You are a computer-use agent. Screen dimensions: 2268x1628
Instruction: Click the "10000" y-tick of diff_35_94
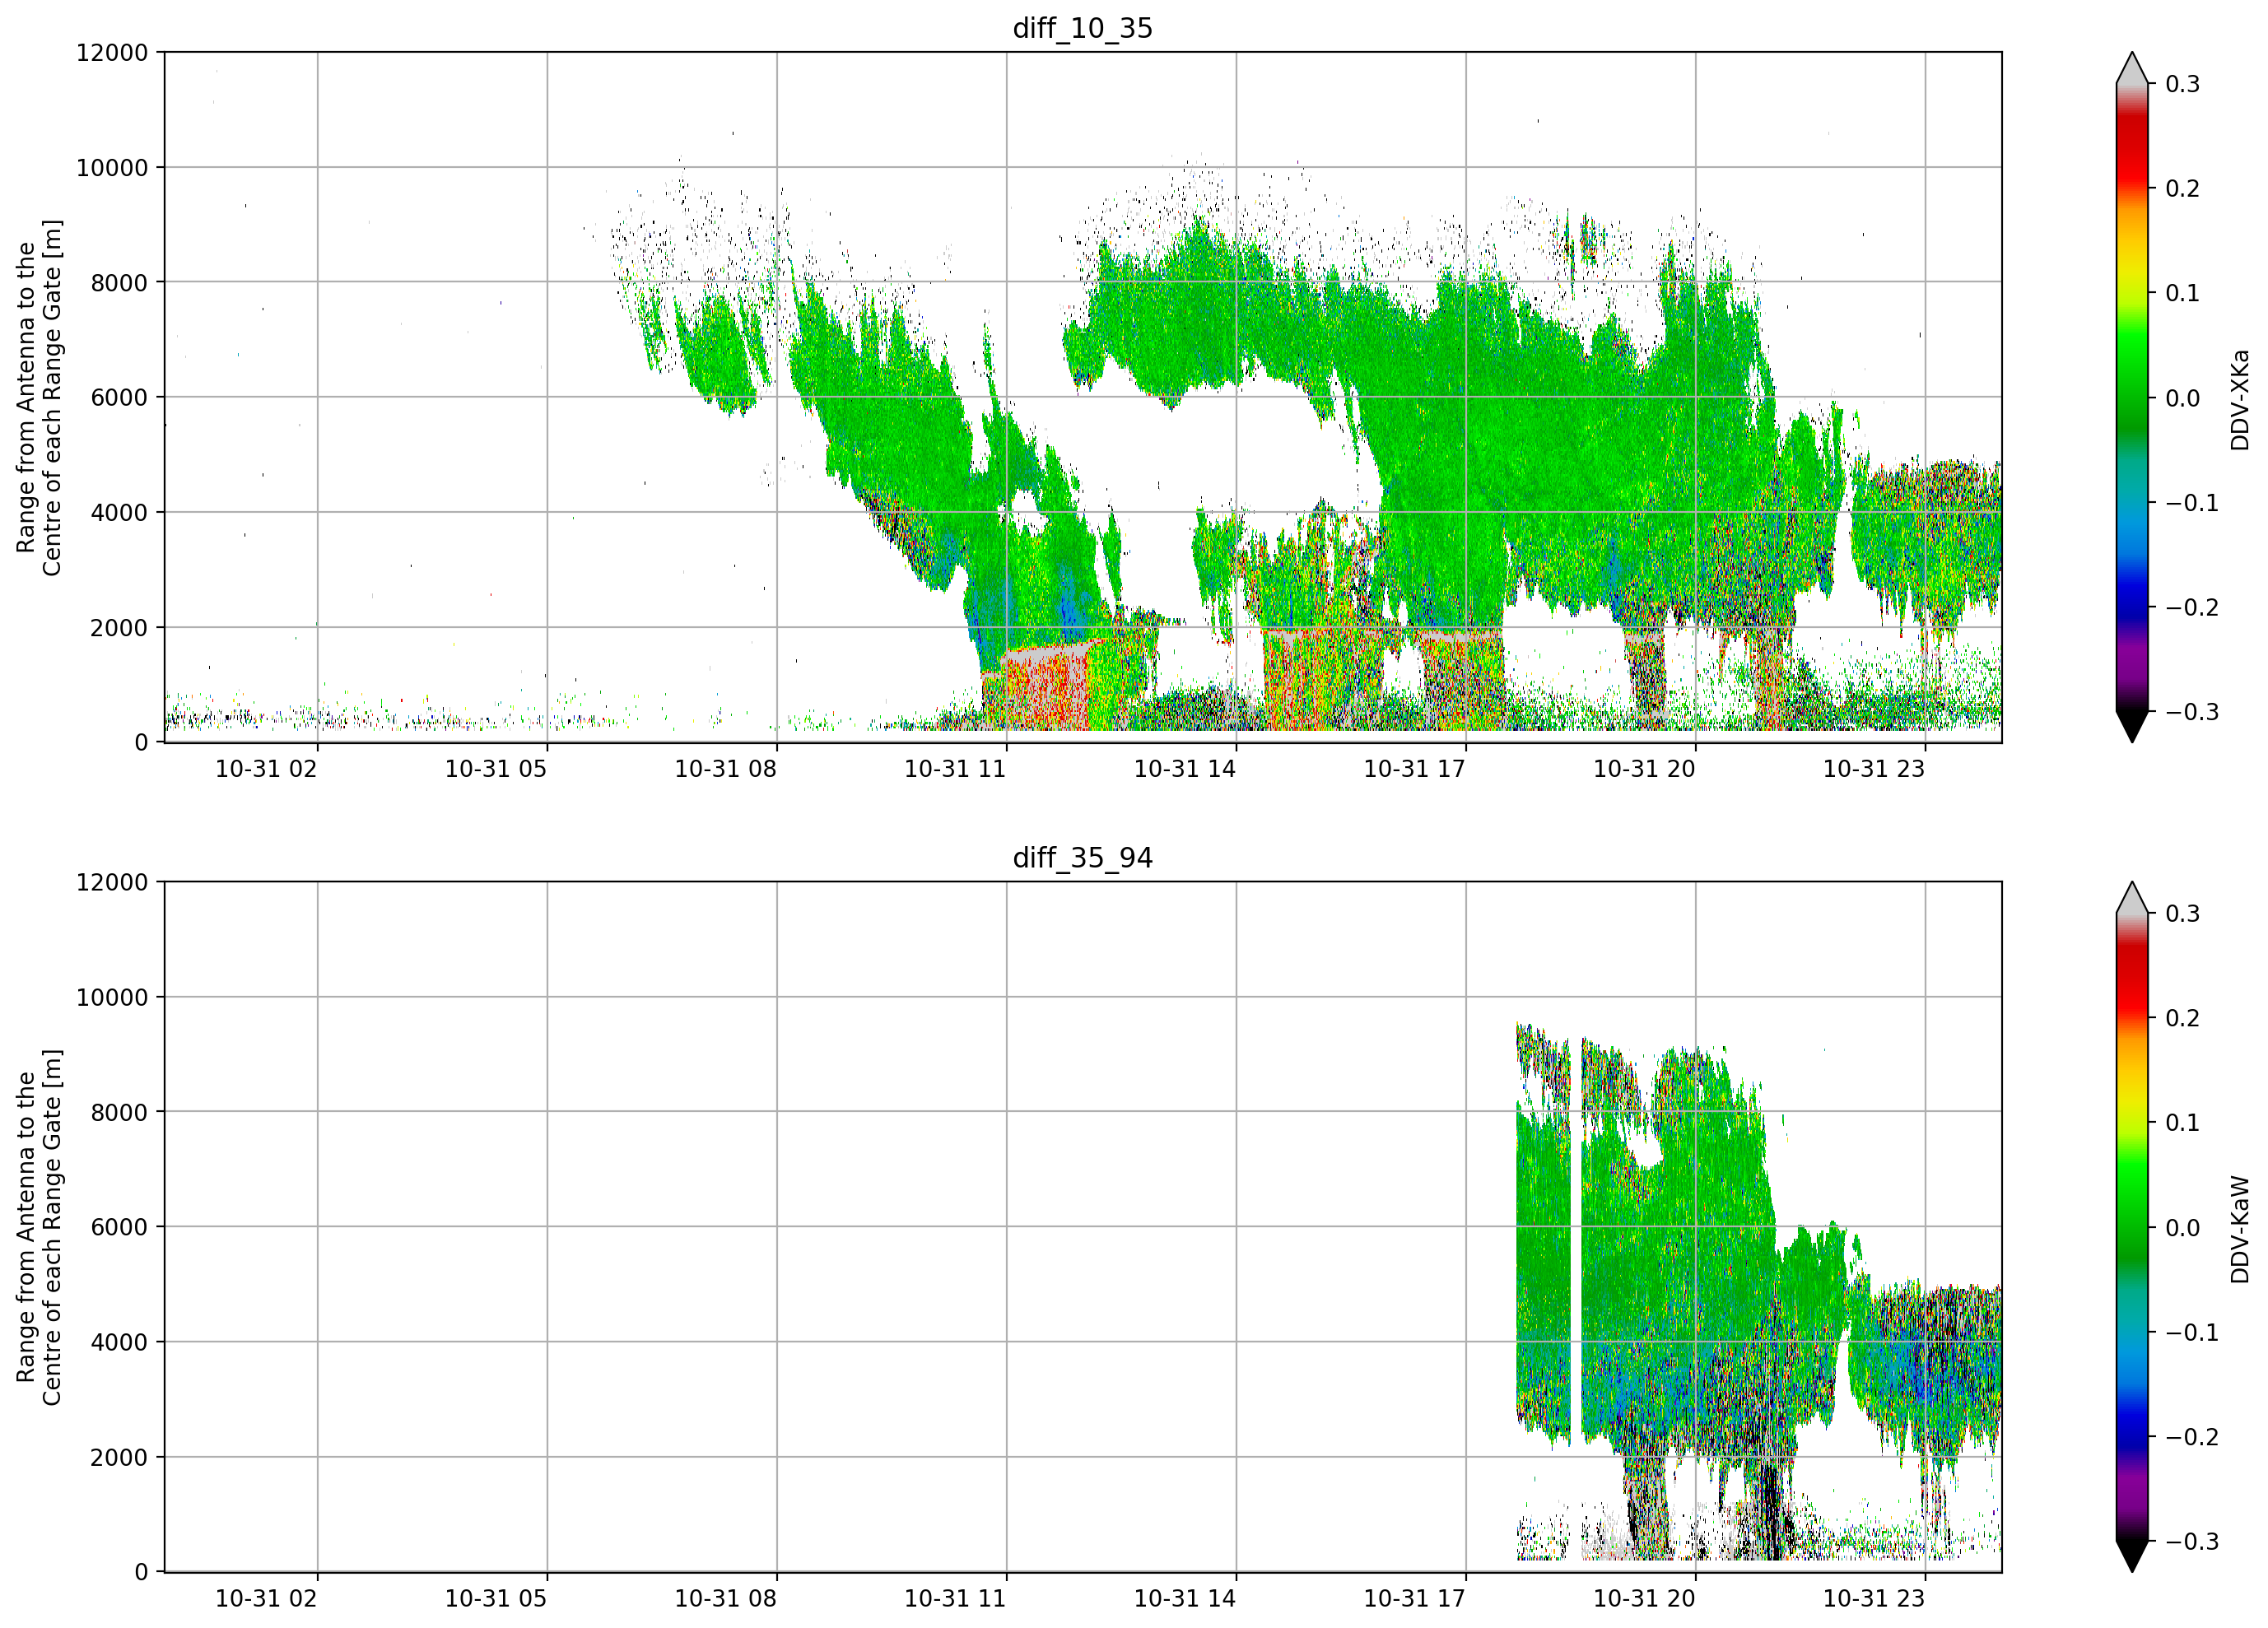[x=112, y=998]
